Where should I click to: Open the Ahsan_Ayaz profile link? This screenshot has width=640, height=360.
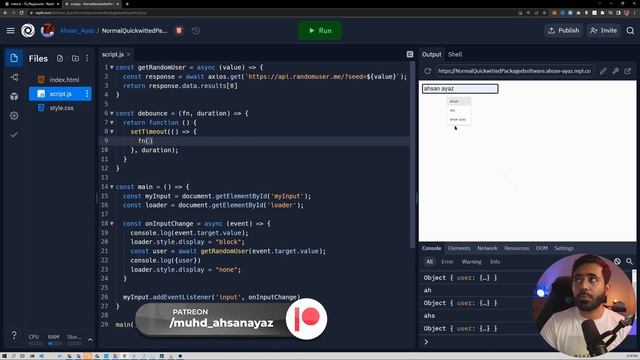click(77, 31)
